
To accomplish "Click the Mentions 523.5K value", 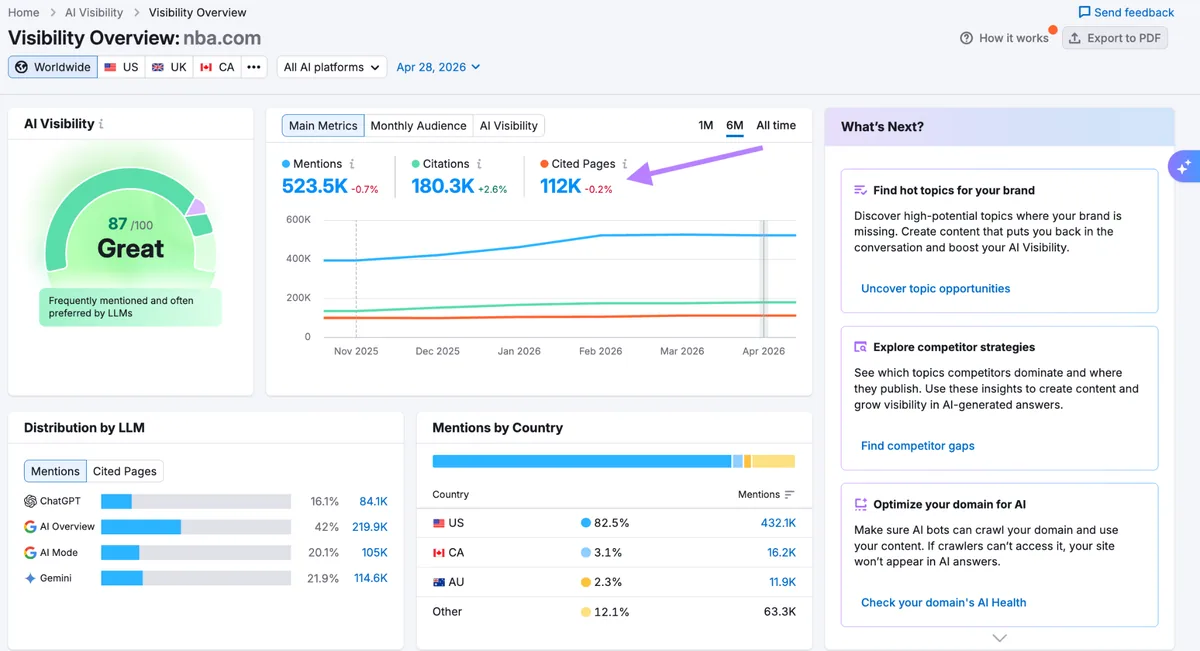I will [x=315, y=186].
